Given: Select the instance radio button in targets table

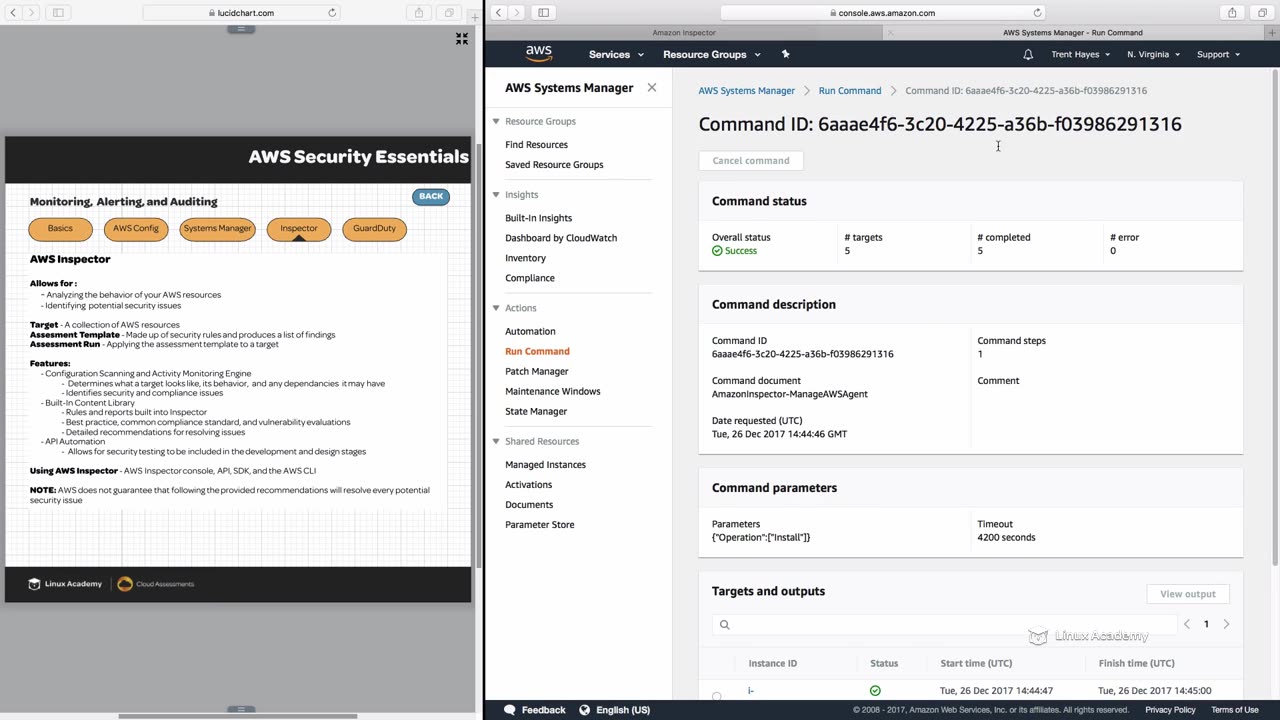Looking at the screenshot, I should tap(717, 695).
